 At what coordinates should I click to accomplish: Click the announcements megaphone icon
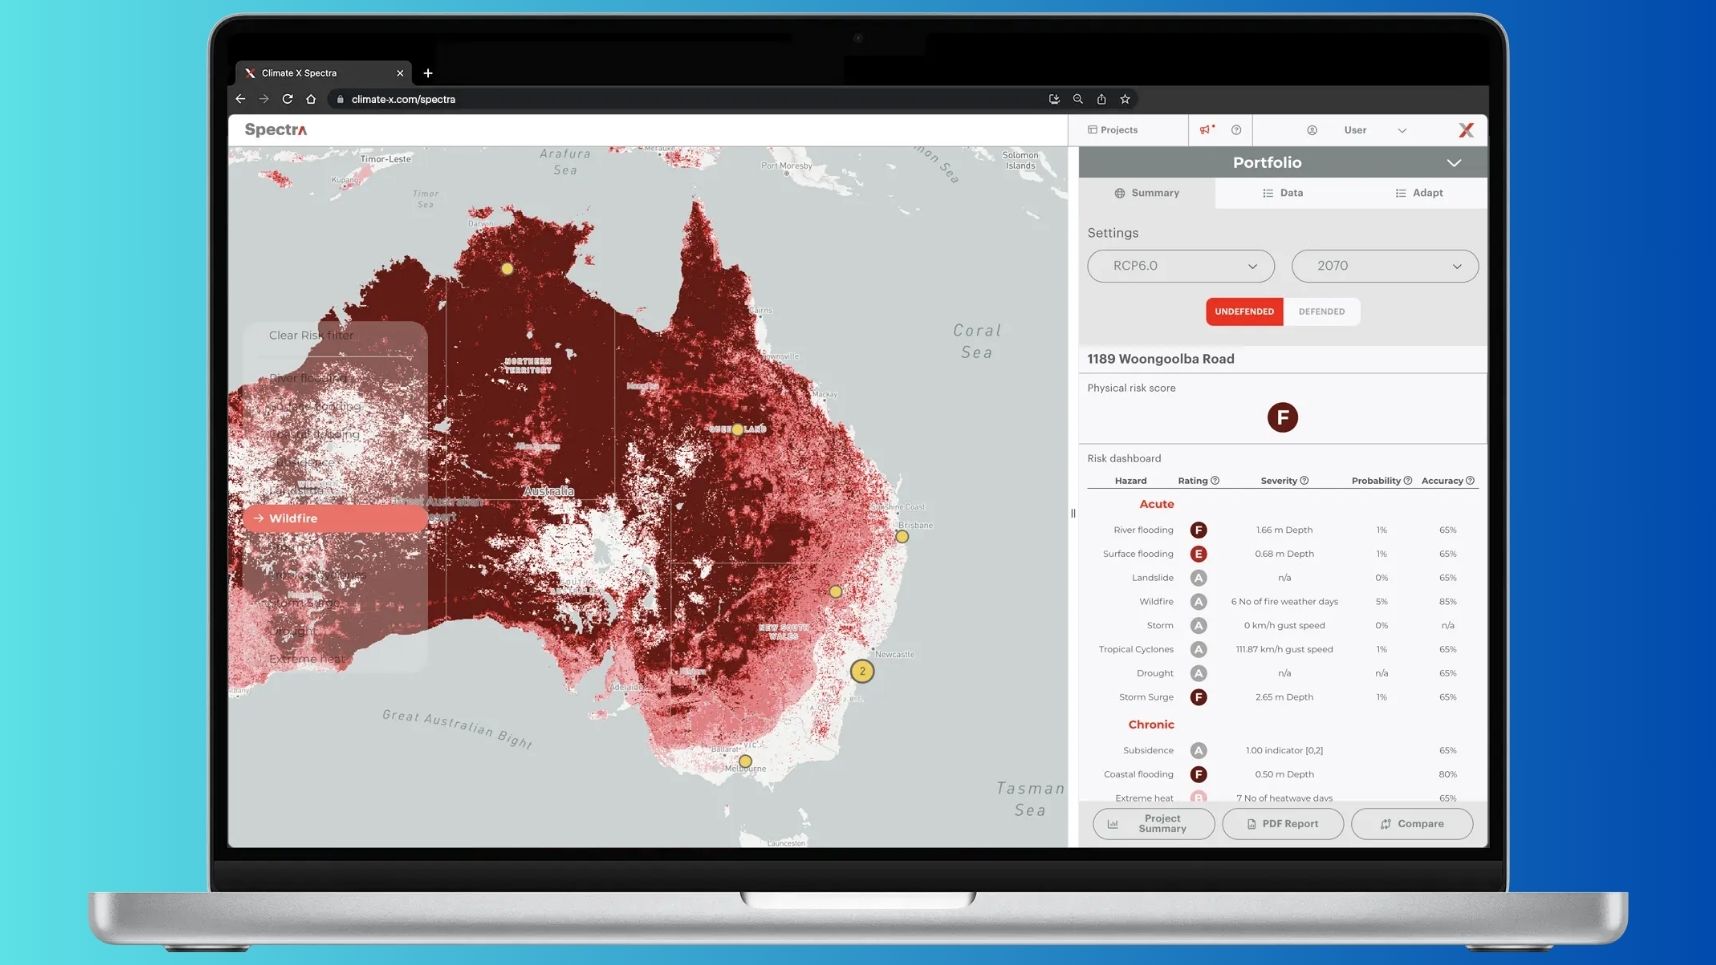(x=1206, y=130)
